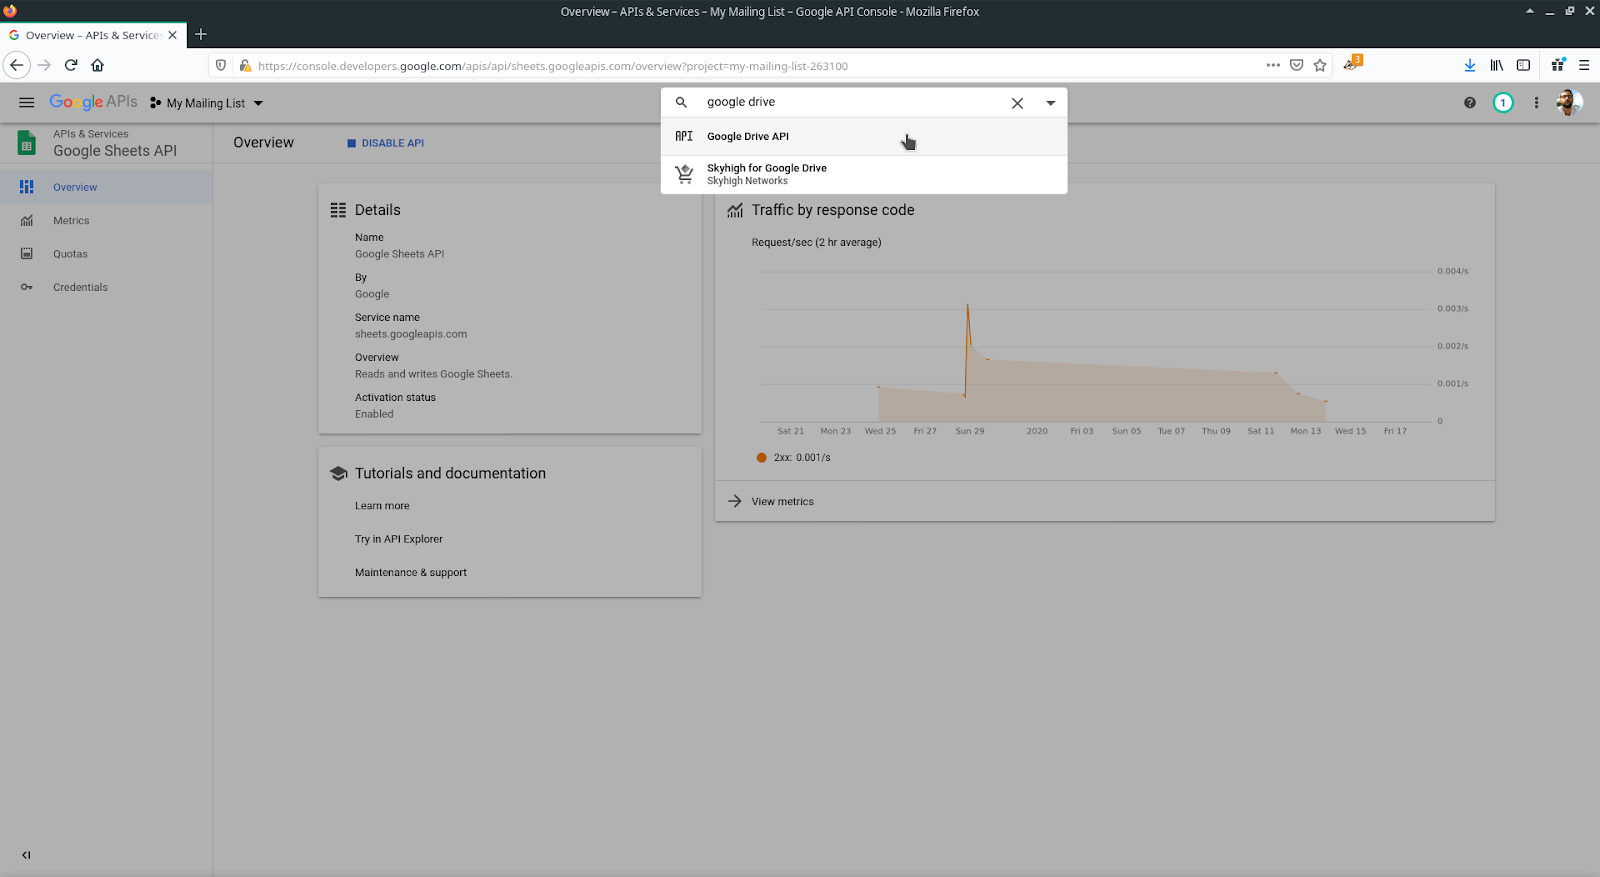The image size is (1600, 877).
Task: Open the Learn more link
Action: click(x=382, y=506)
